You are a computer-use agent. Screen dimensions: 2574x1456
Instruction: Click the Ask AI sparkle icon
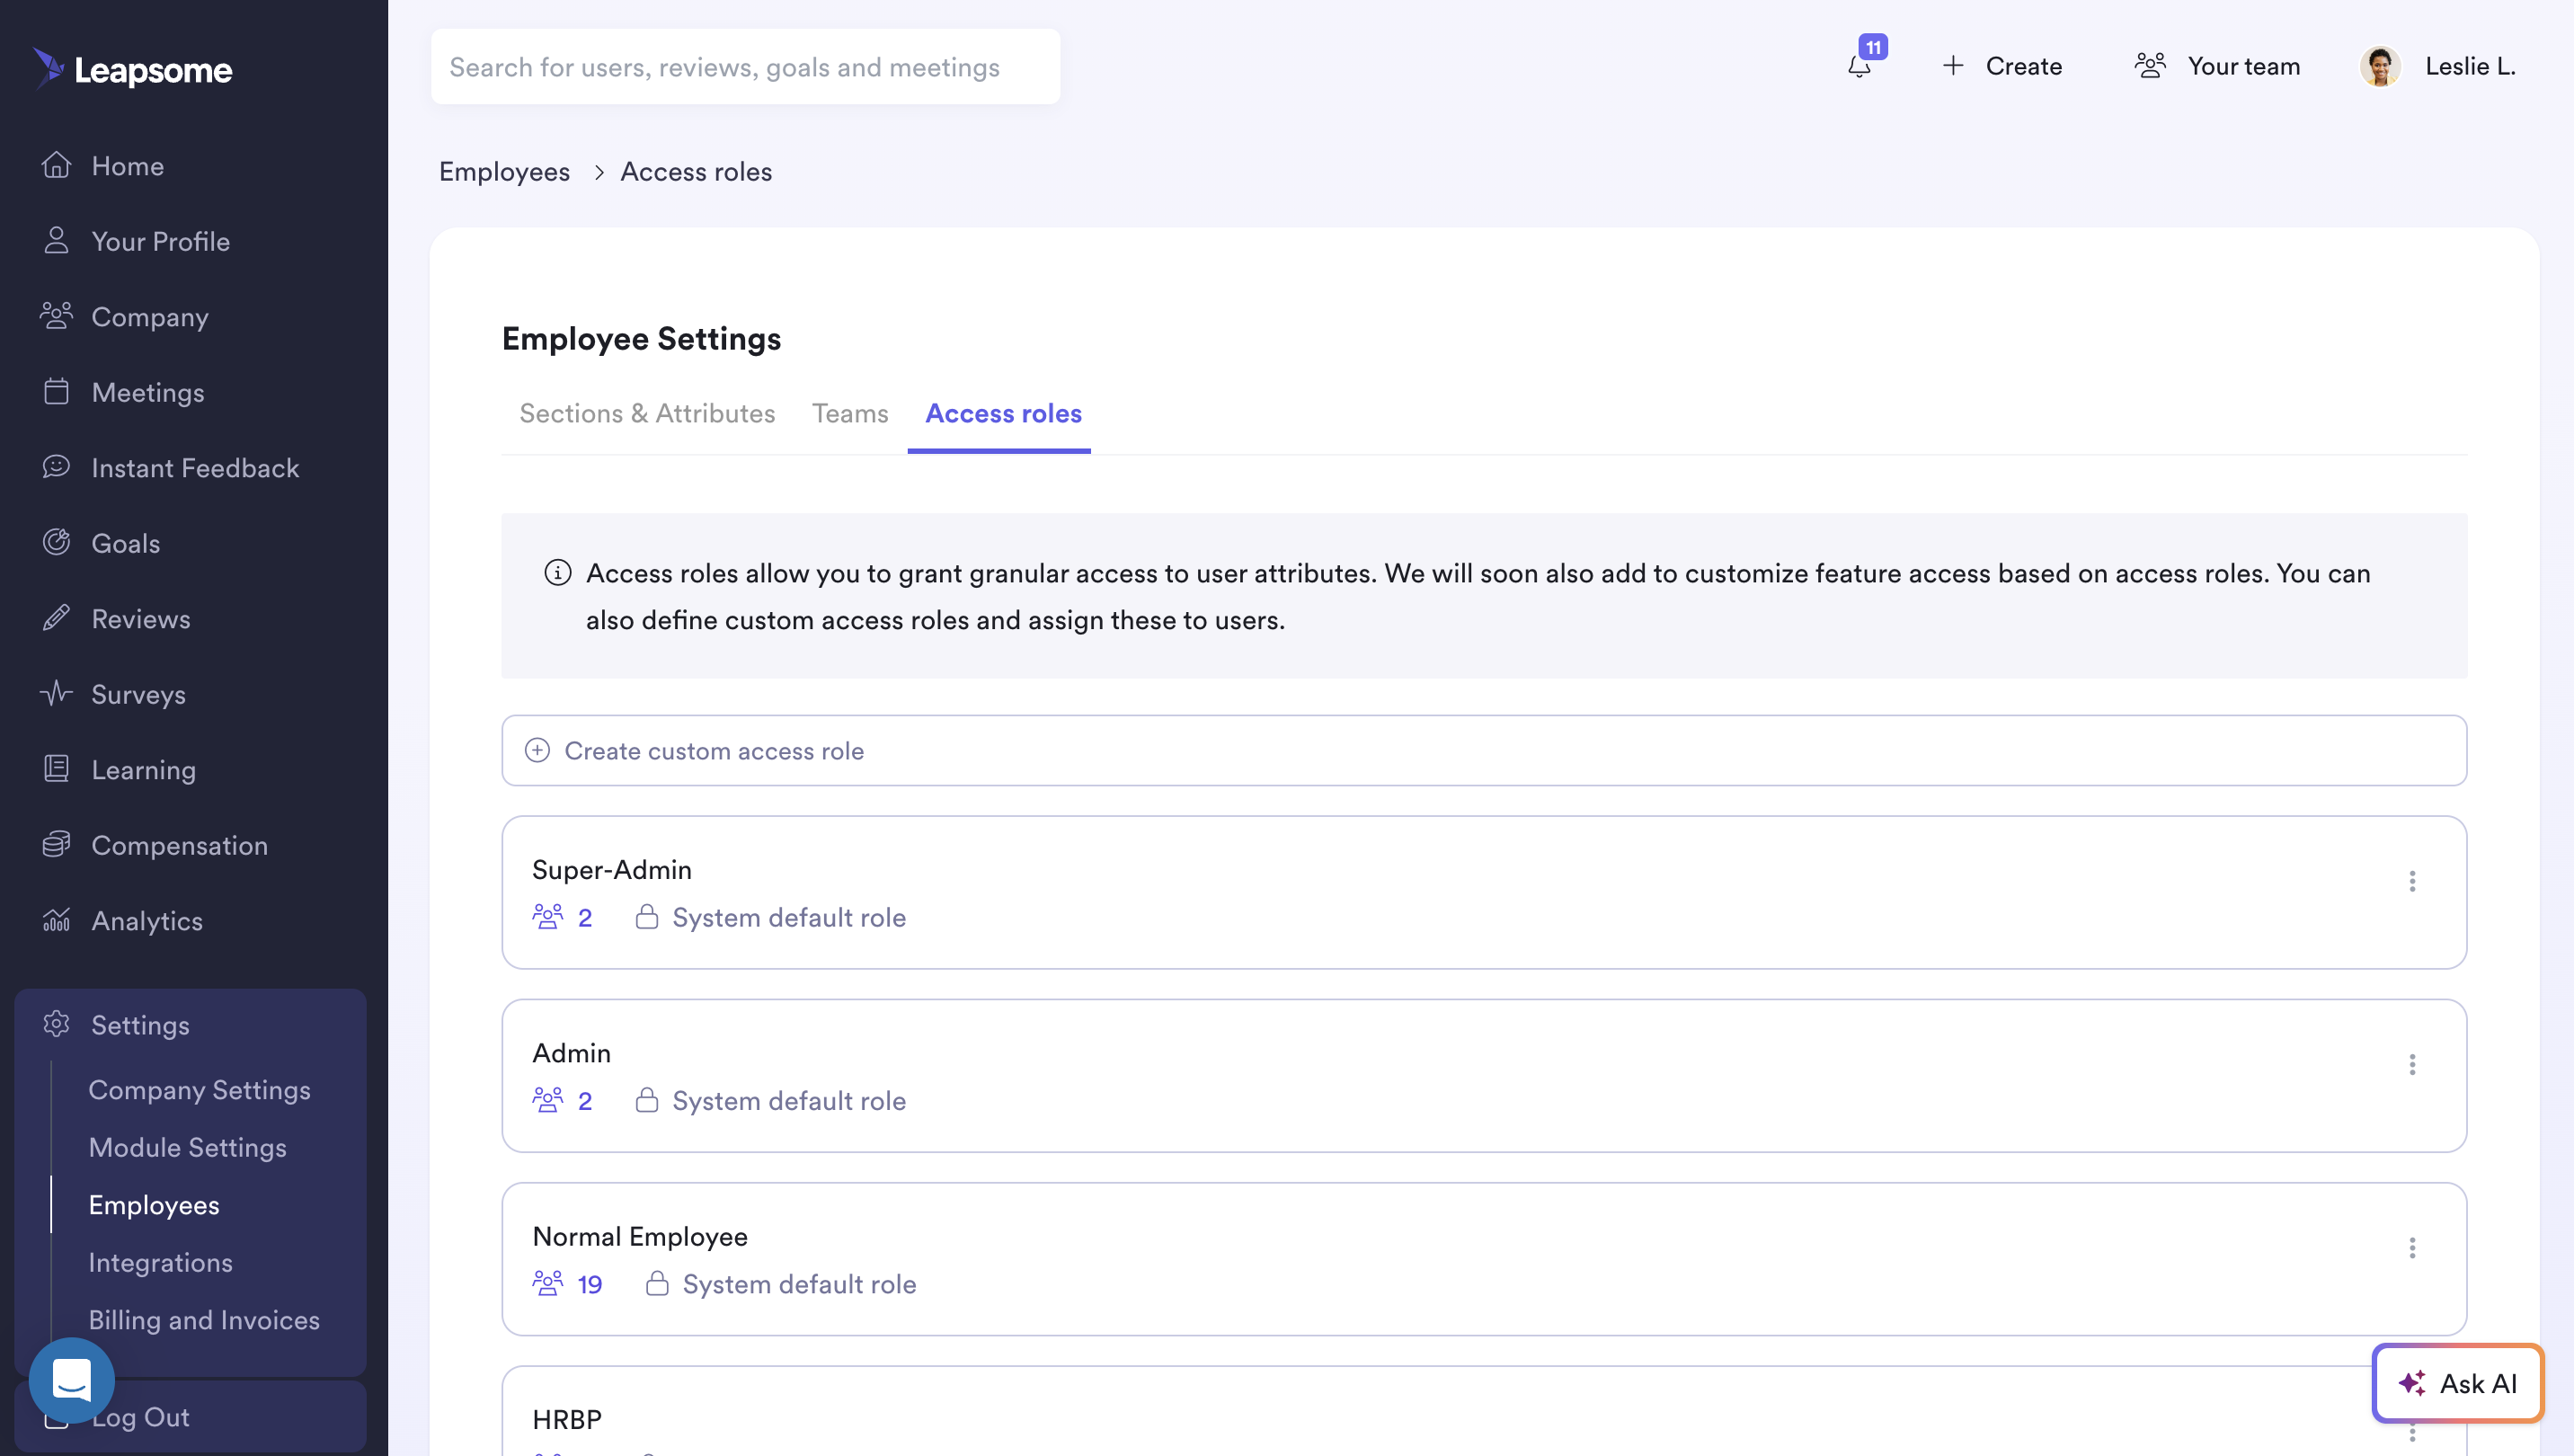coord(2412,1383)
